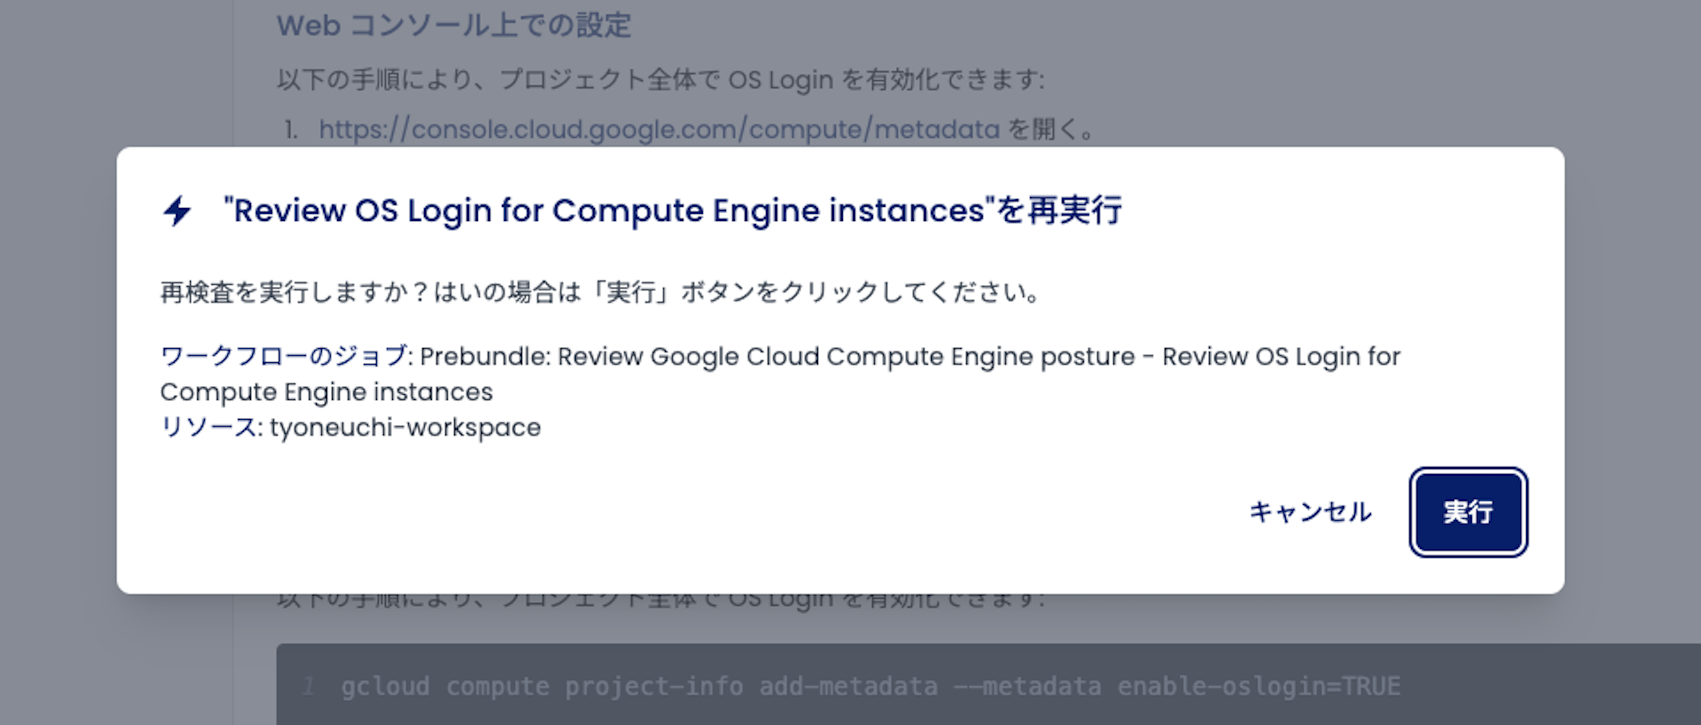The height and width of the screenshot is (725, 1701).
Task: Click the "Web コンソール上での設定" heading
Action: [454, 25]
